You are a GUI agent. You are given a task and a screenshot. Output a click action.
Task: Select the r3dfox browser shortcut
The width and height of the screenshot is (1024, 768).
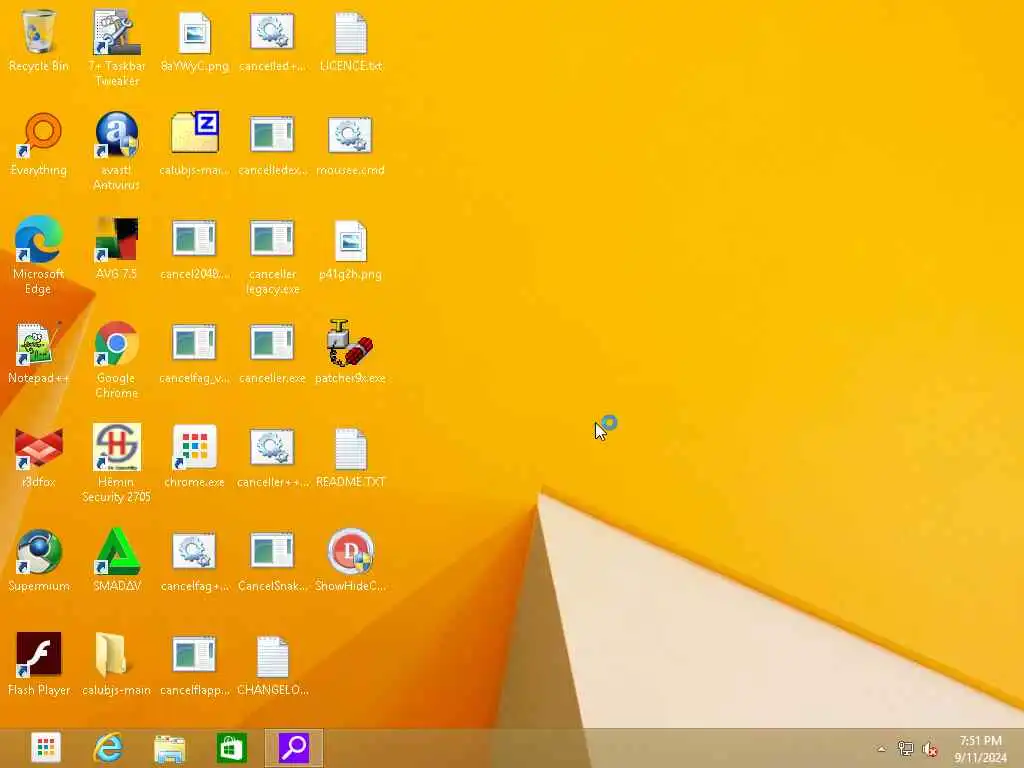(x=39, y=448)
